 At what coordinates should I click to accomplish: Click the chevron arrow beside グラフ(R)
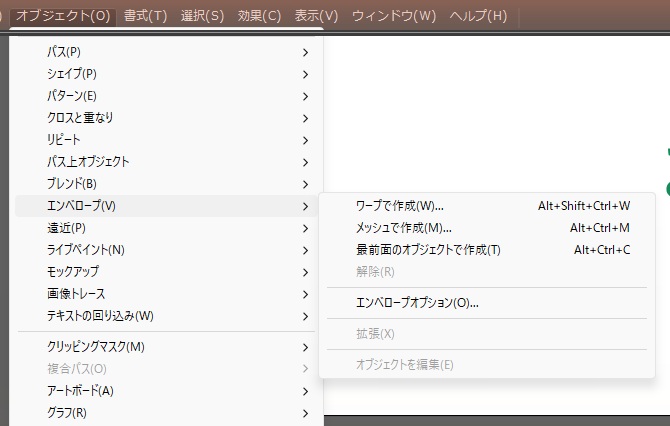305,414
